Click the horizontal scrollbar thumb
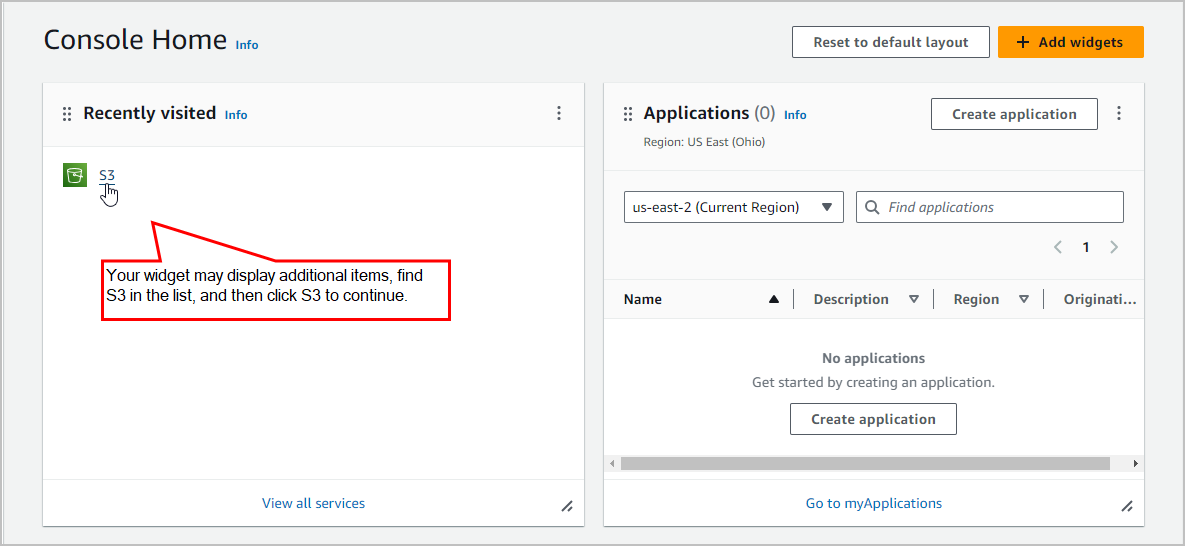Image resolution: width=1185 pixels, height=546 pixels. pyautogui.click(x=865, y=464)
